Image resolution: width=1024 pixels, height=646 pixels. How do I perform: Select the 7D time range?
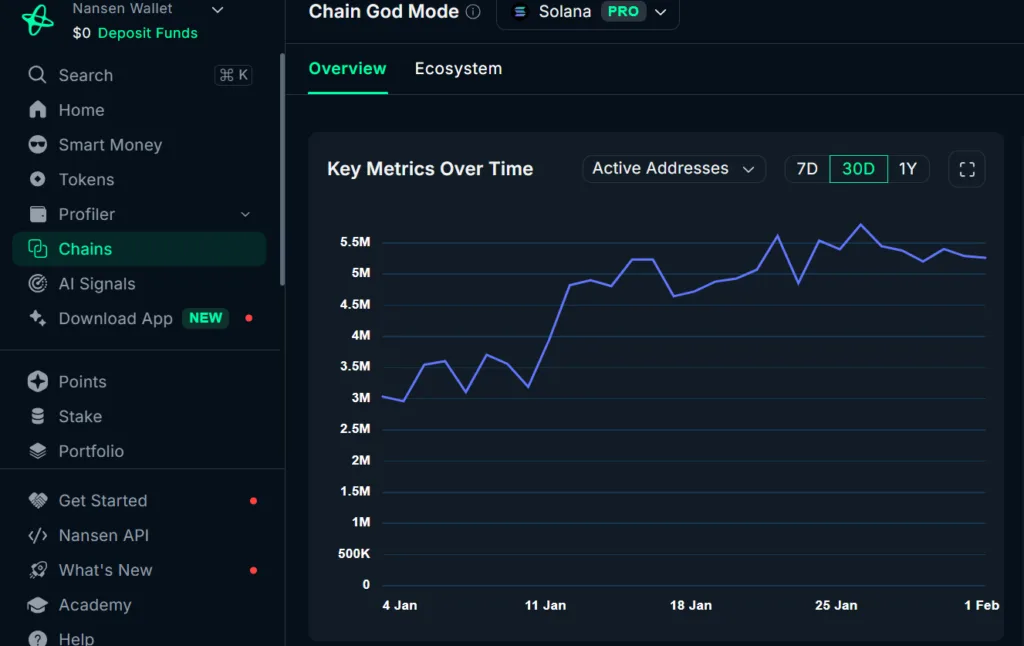click(807, 169)
